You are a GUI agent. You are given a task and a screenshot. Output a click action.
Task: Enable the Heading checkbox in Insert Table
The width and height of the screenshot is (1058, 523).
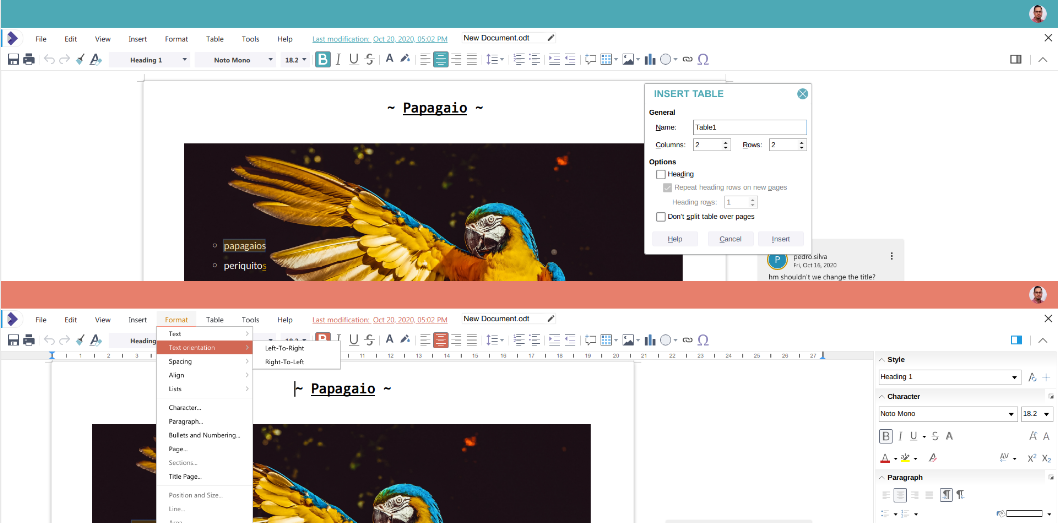(x=661, y=175)
